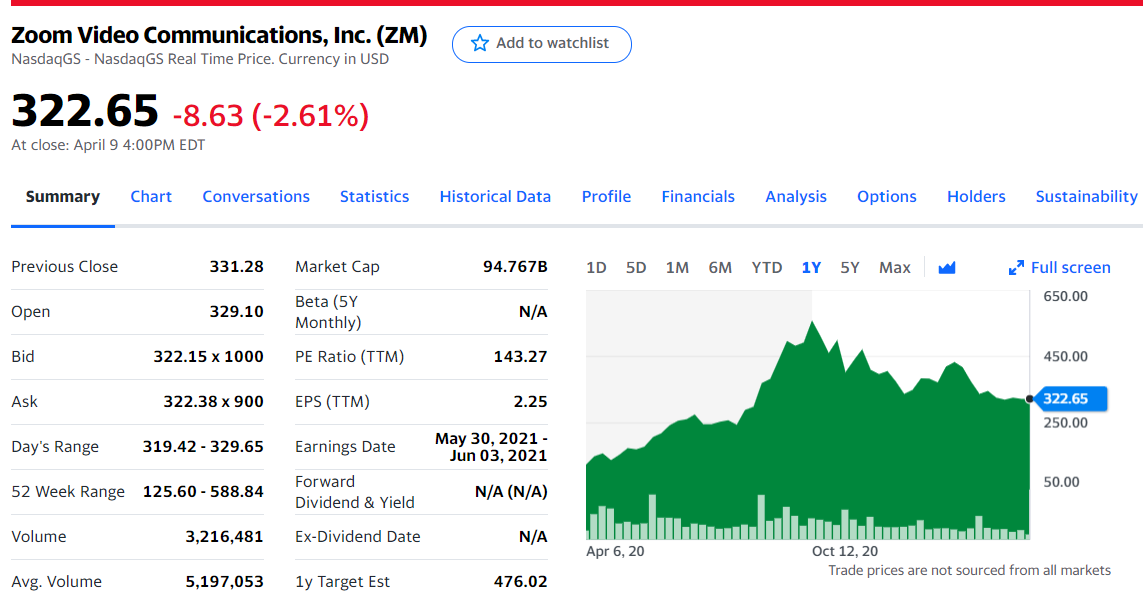Click the star icon to add ZM to watchlist
1143x616 pixels.
coord(480,43)
